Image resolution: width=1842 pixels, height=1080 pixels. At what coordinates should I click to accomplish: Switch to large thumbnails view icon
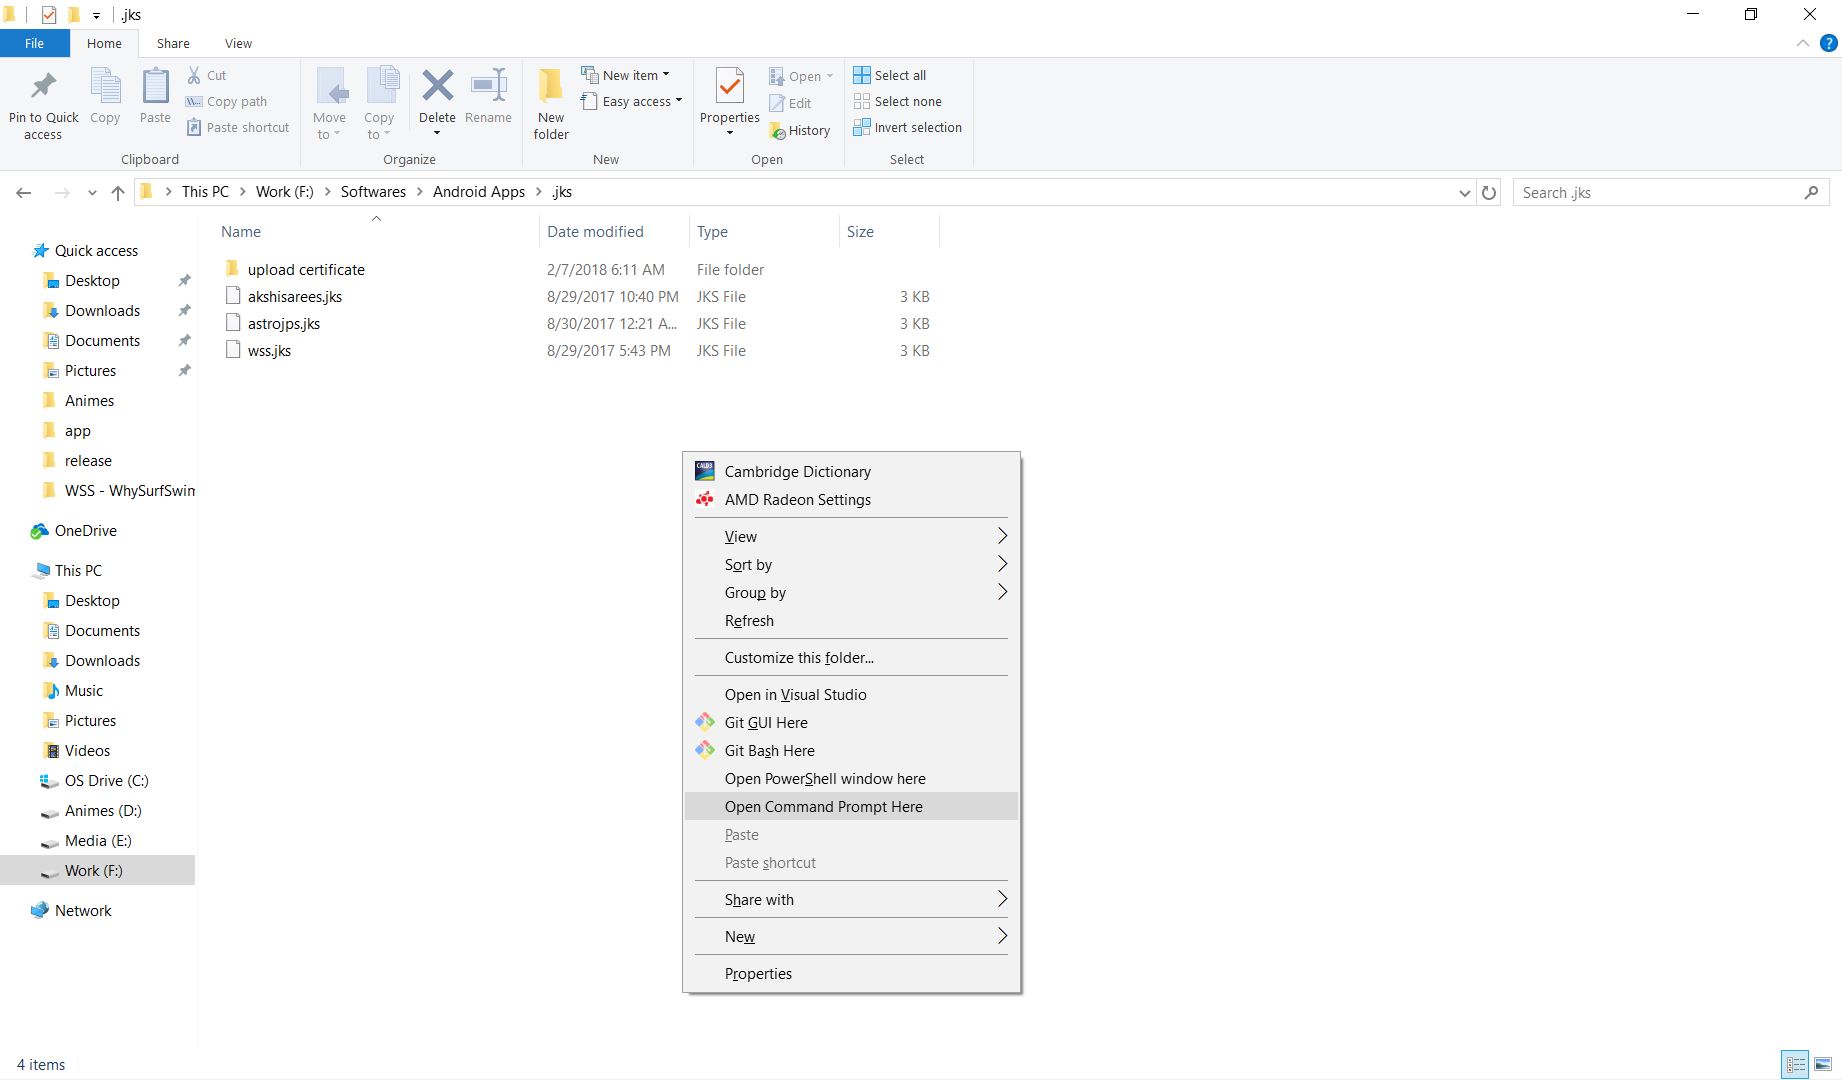[x=1823, y=1064]
